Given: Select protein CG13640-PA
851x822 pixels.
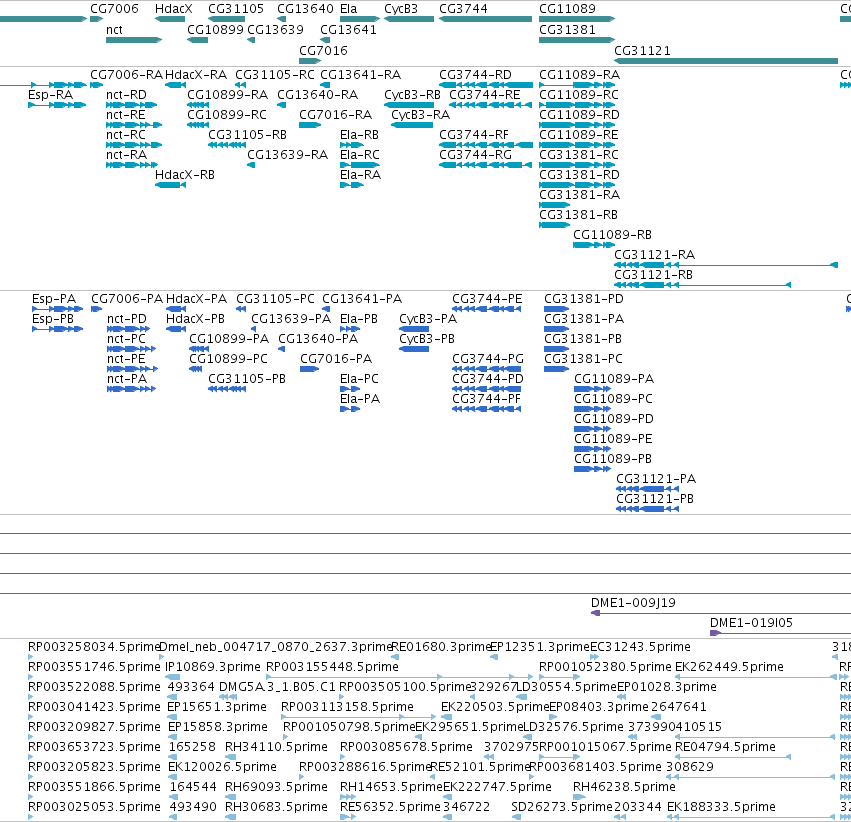Looking at the screenshot, I should pos(318,339).
